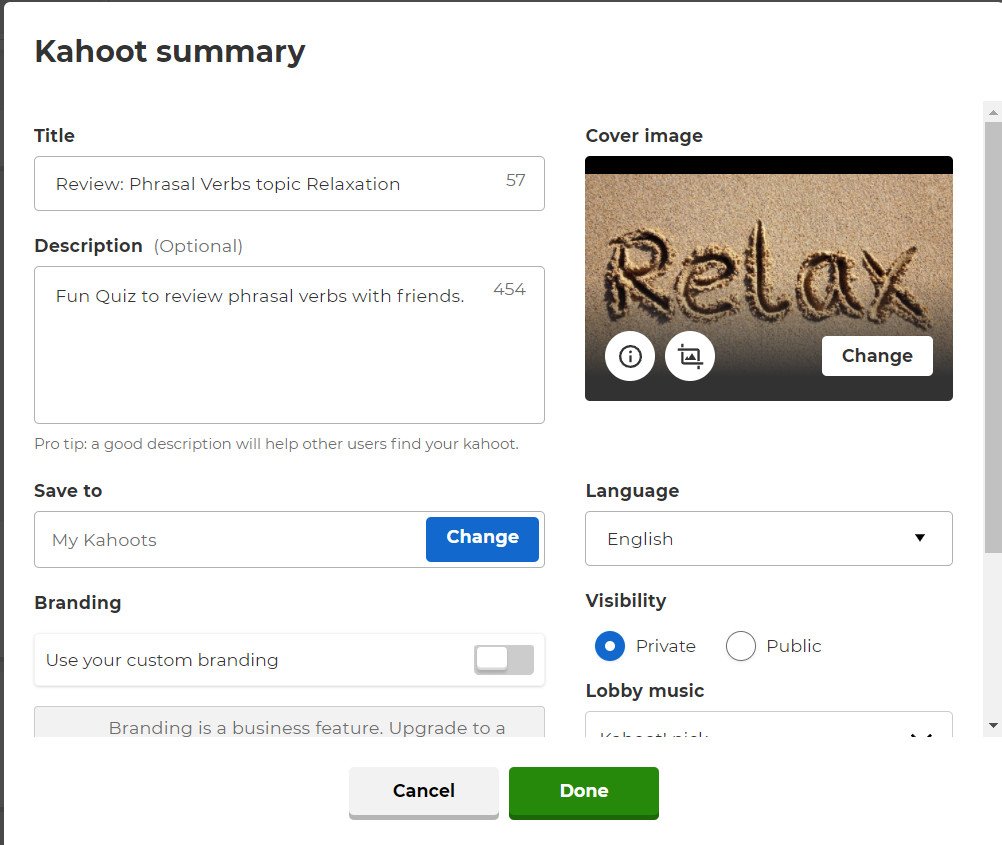Click the scrollbar down arrow
This screenshot has width=1002, height=845.
(x=992, y=725)
